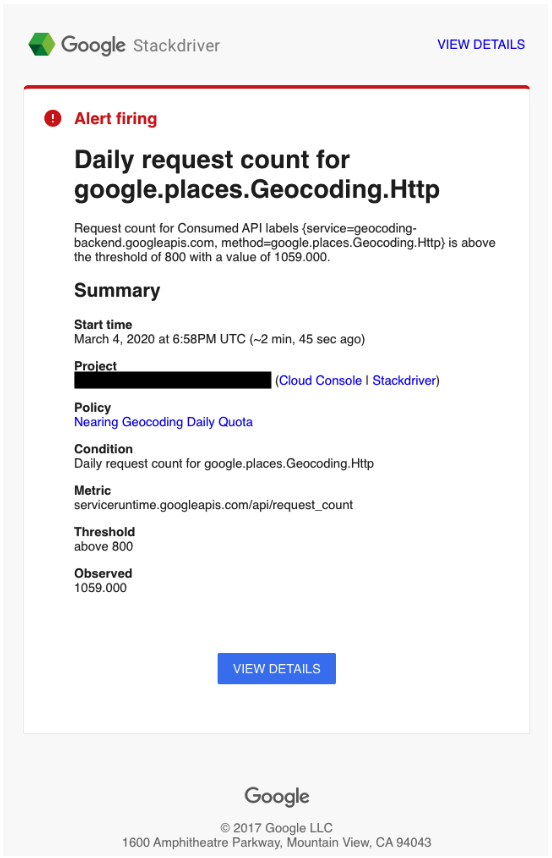Click the Summary section heading

pos(117,290)
